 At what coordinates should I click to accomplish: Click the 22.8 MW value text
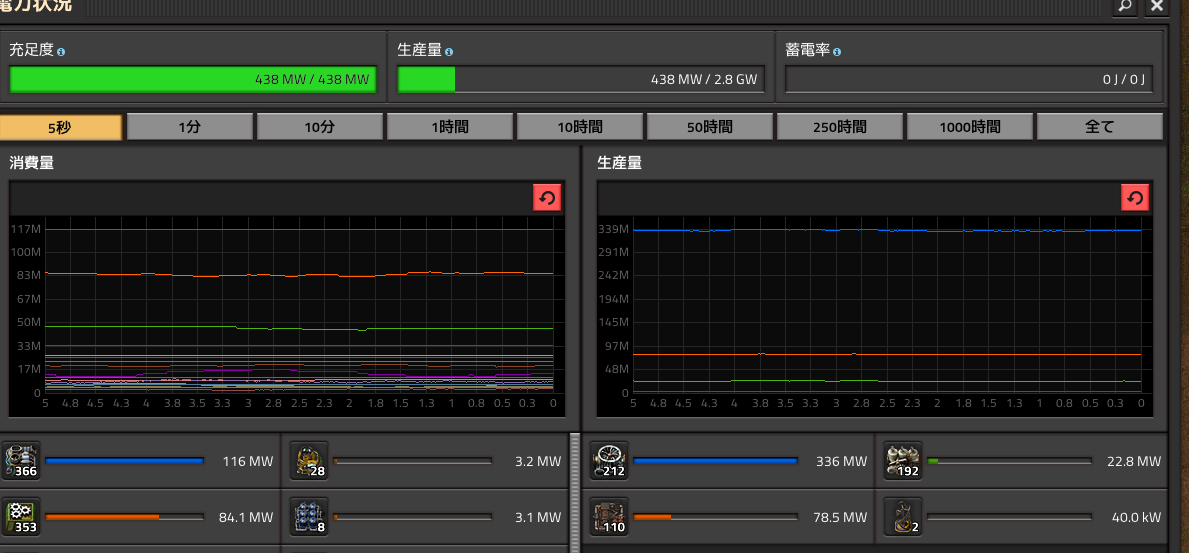[1134, 461]
